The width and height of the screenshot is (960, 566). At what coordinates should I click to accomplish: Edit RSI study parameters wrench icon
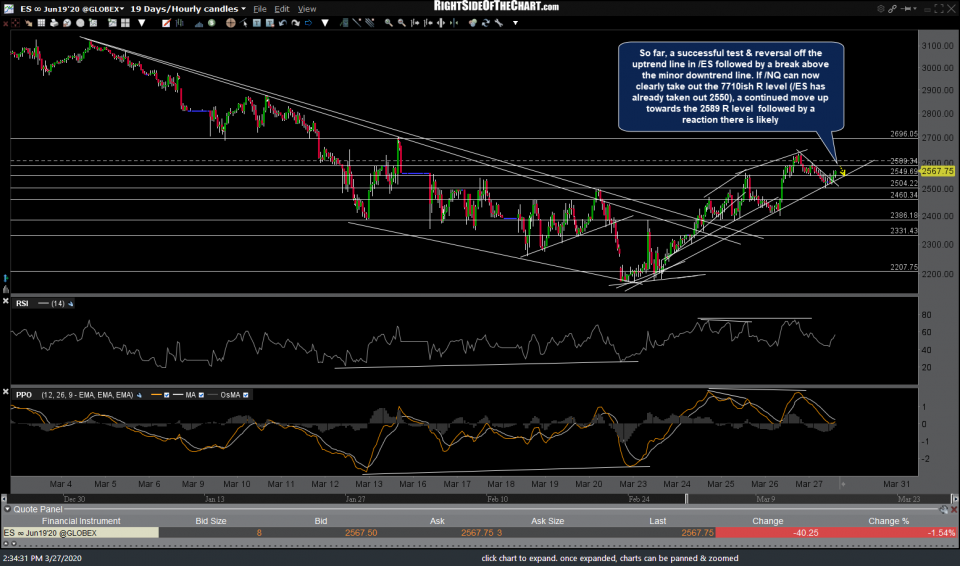tap(70, 304)
